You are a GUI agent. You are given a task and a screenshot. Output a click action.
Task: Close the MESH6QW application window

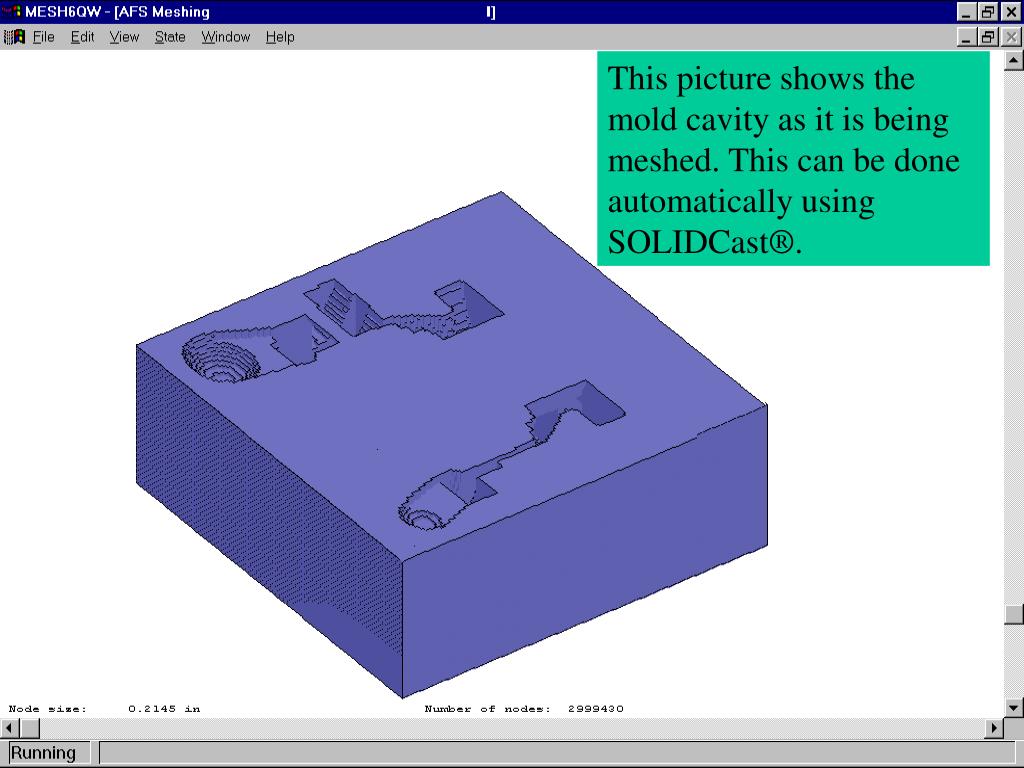point(1010,12)
